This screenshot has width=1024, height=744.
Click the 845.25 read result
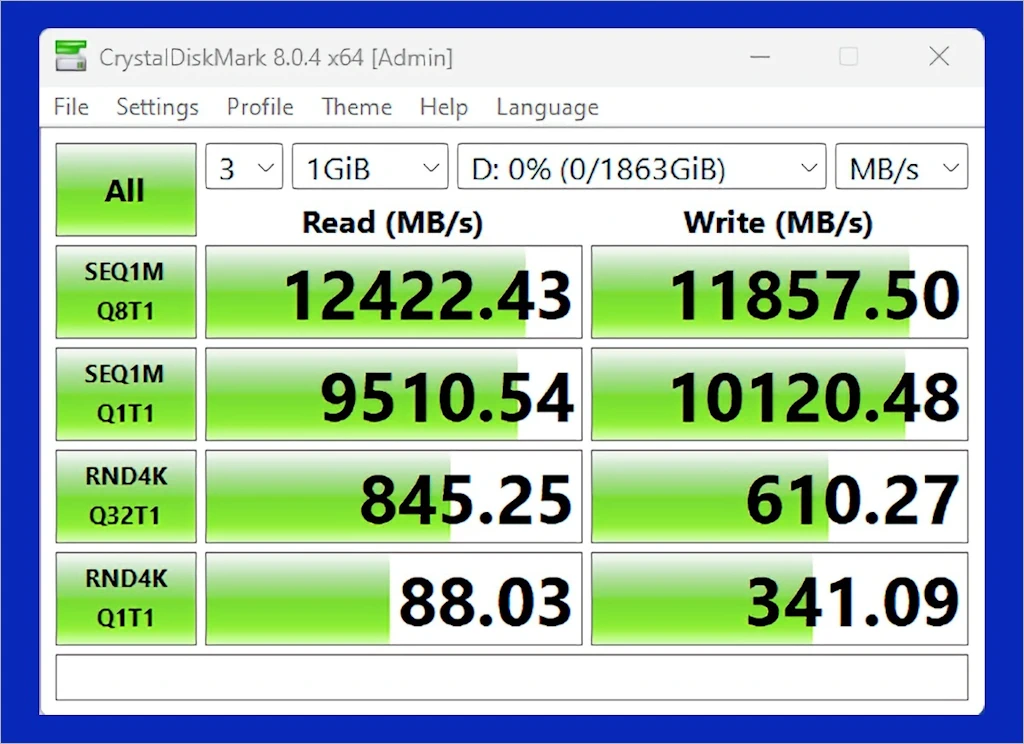pos(393,496)
